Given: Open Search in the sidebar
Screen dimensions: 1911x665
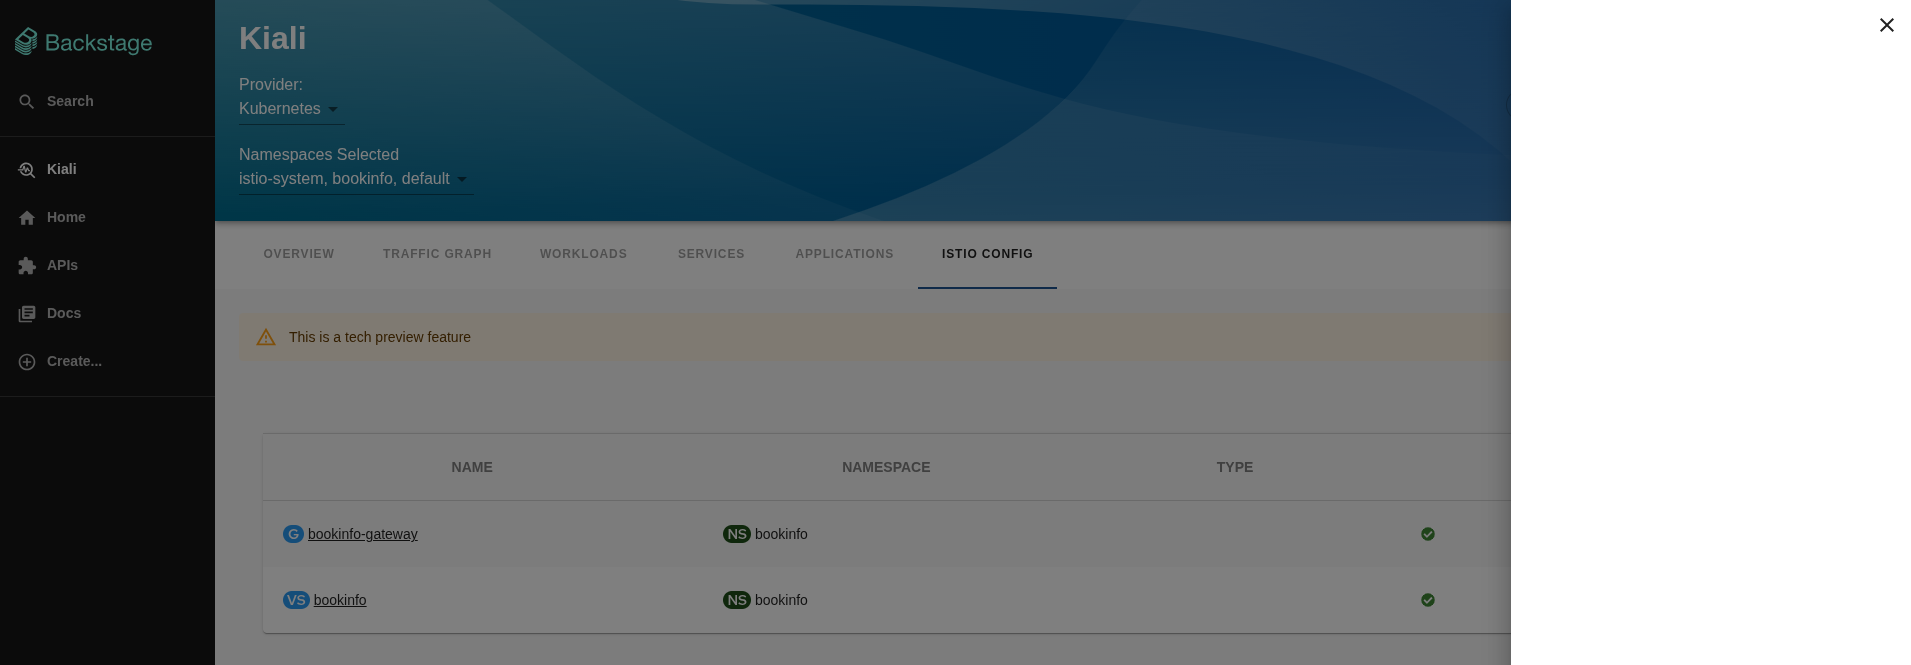Looking at the screenshot, I should click(107, 101).
